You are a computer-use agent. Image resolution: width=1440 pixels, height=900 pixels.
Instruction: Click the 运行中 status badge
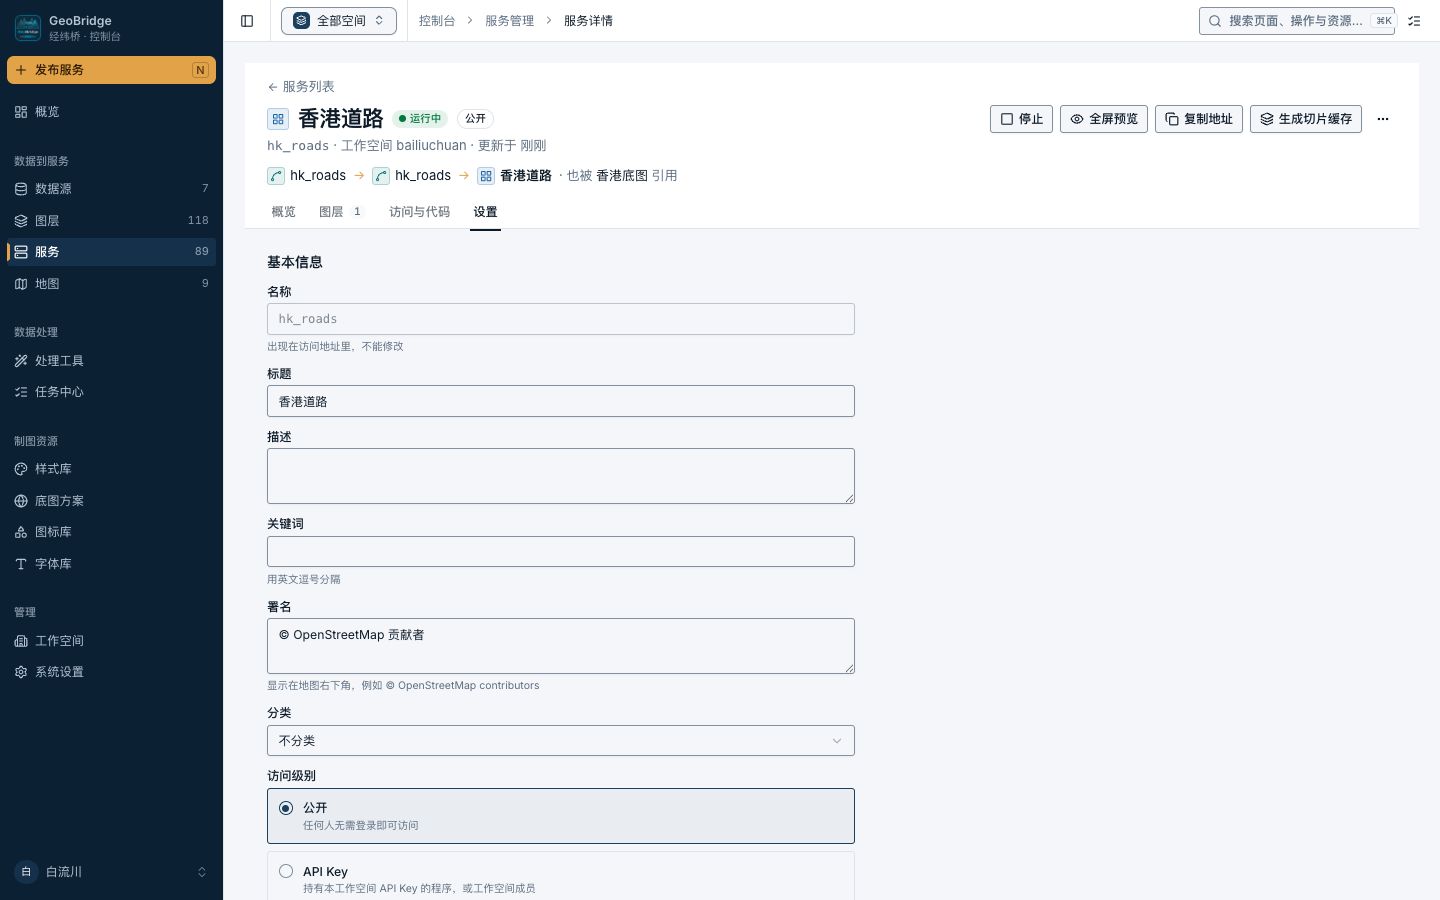click(x=420, y=119)
